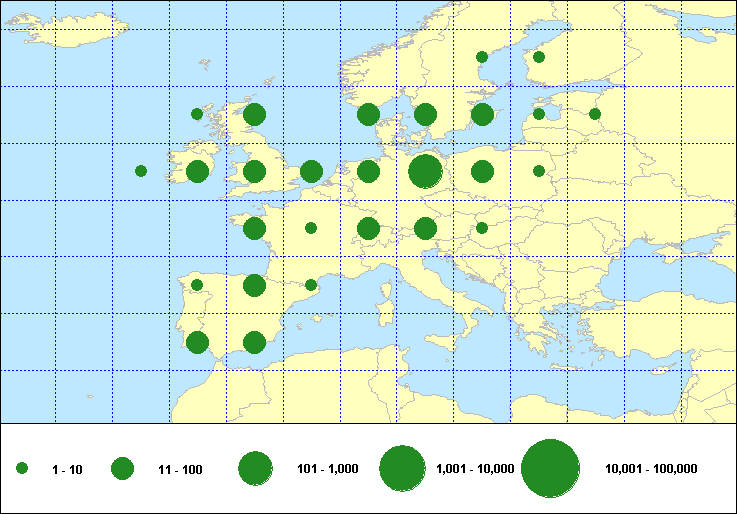Click the largest green circle over Germany
The image size is (737, 514).
[425, 171]
